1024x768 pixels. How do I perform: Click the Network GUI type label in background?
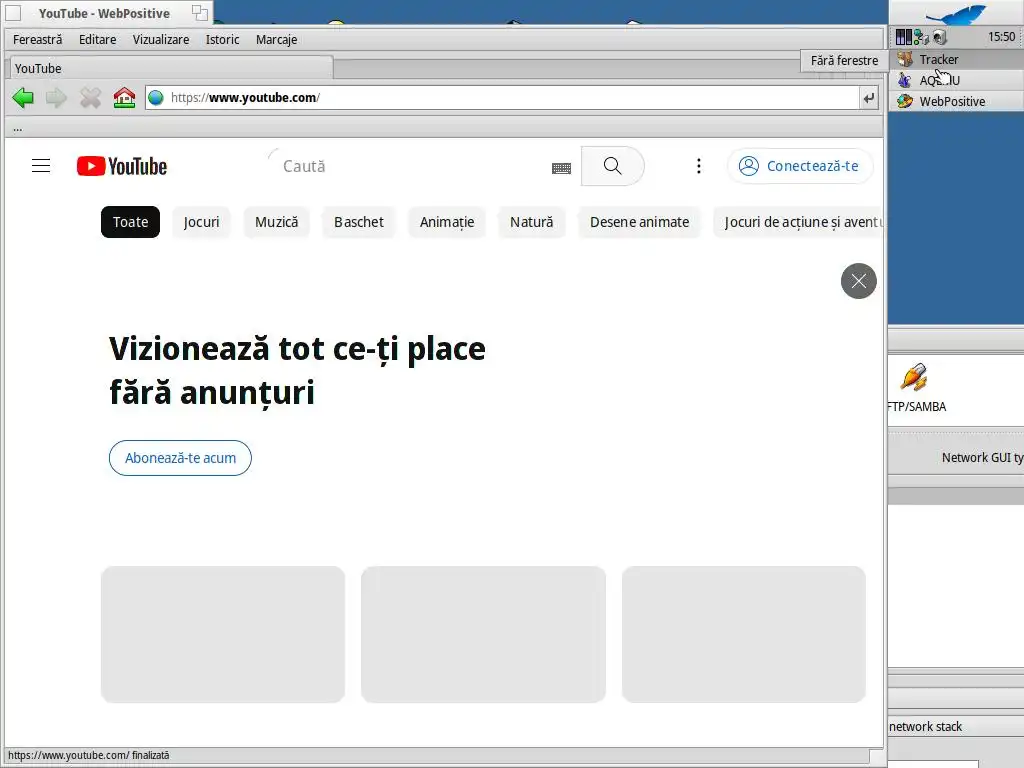click(x=982, y=458)
